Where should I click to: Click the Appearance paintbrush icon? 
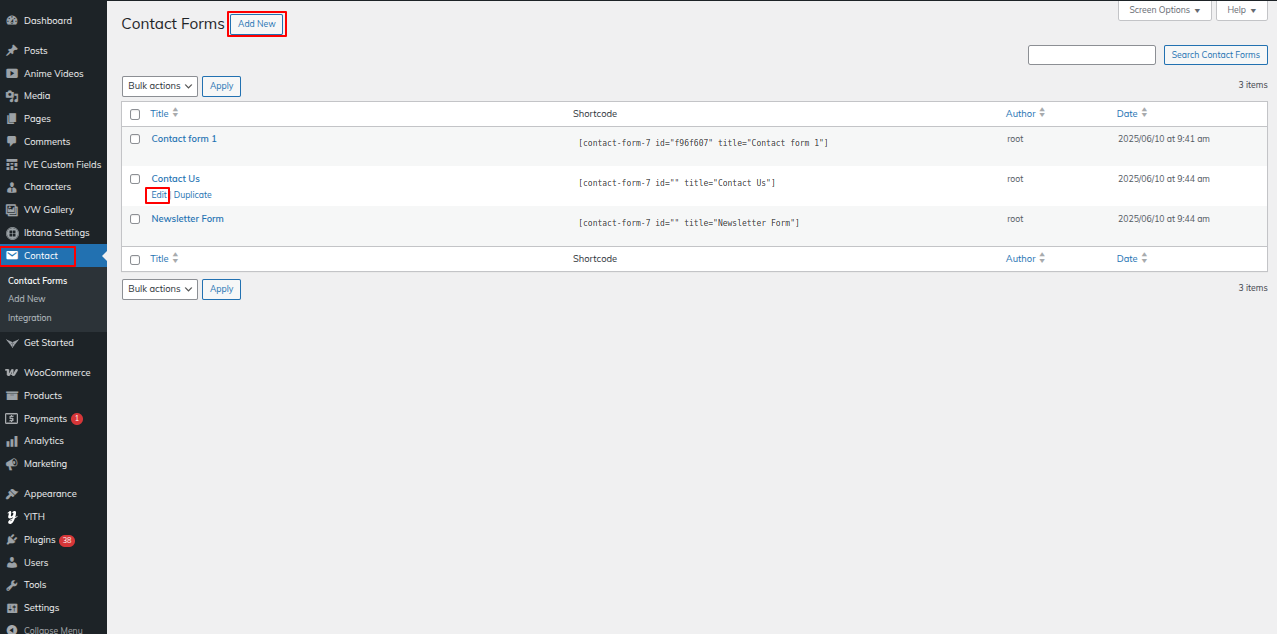click(x=12, y=494)
